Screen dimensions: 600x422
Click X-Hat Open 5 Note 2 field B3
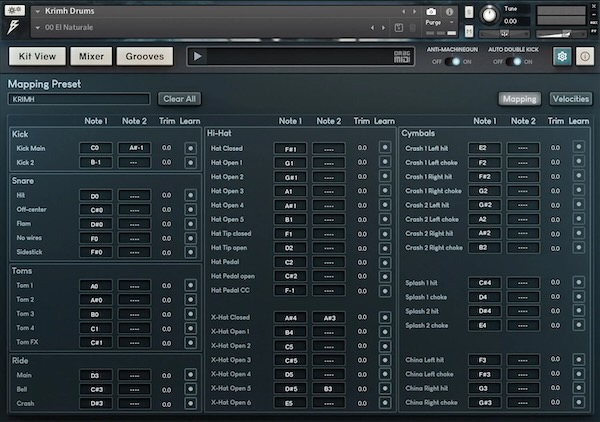329,389
